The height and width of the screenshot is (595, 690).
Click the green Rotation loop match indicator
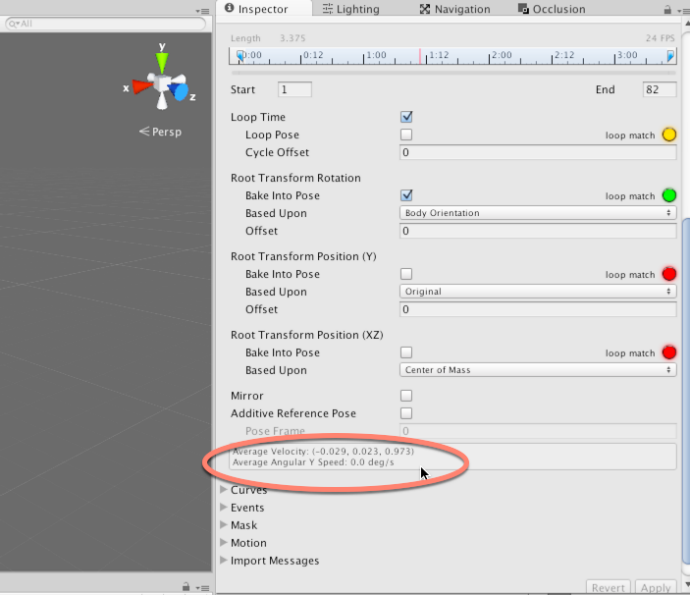(669, 196)
